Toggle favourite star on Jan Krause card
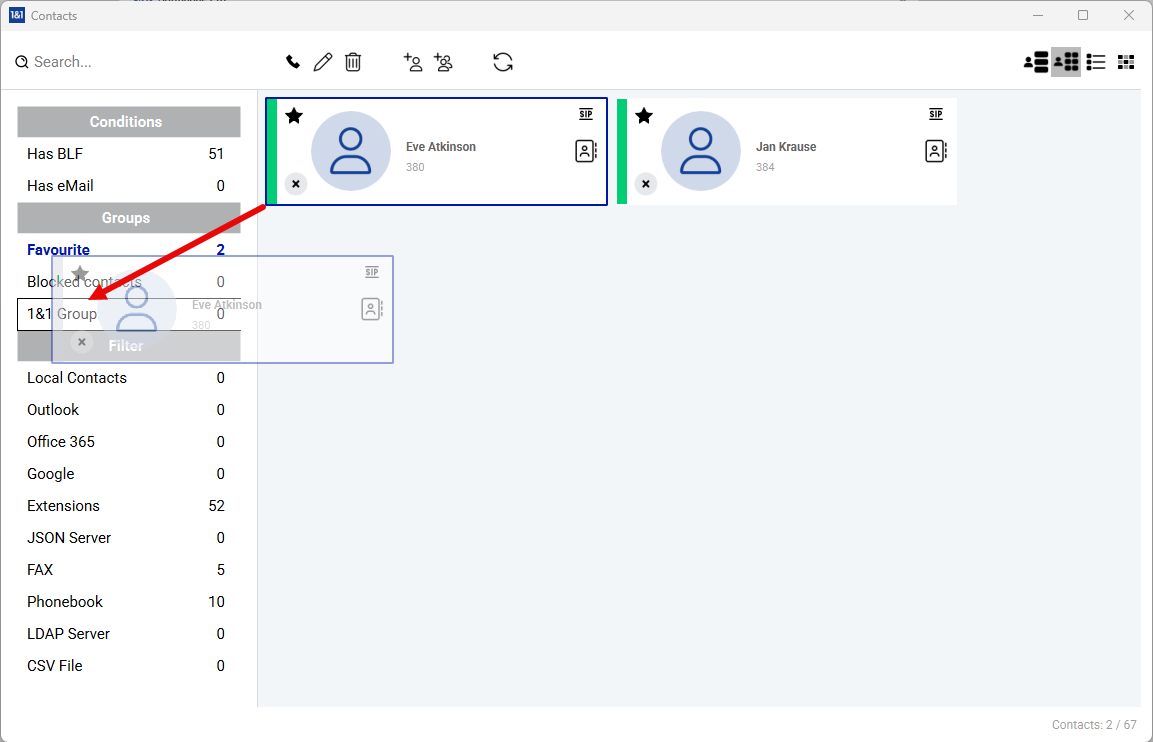Viewport: 1153px width, 742px height. 644,116
